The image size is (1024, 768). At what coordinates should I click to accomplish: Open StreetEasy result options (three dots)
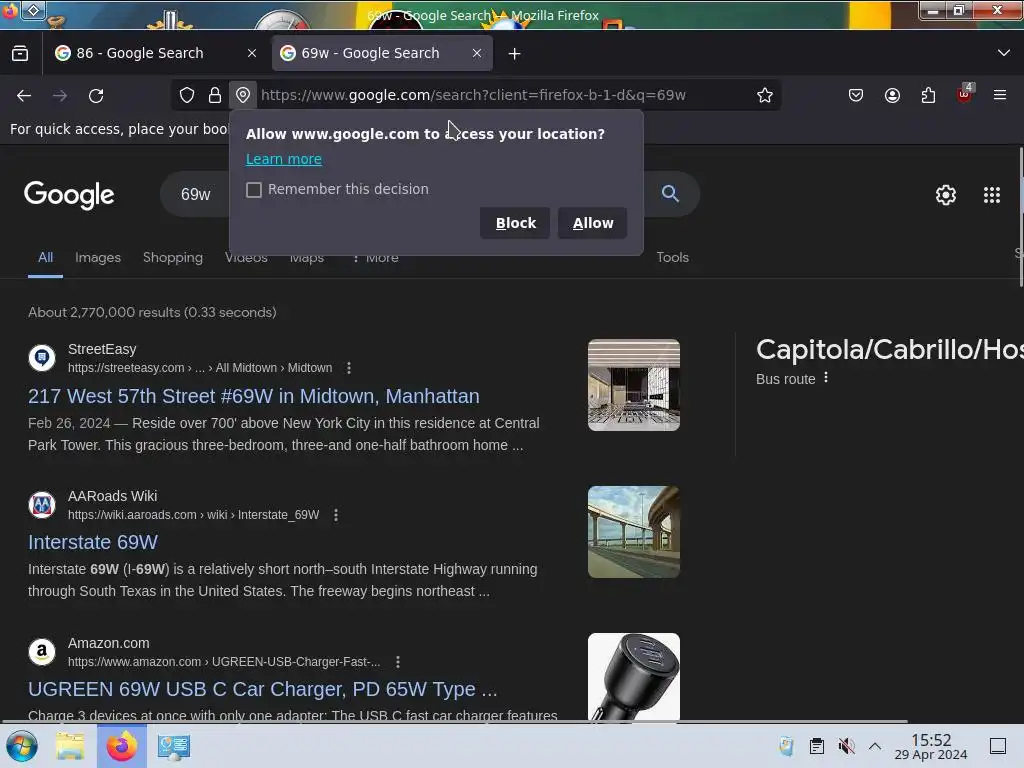click(349, 368)
